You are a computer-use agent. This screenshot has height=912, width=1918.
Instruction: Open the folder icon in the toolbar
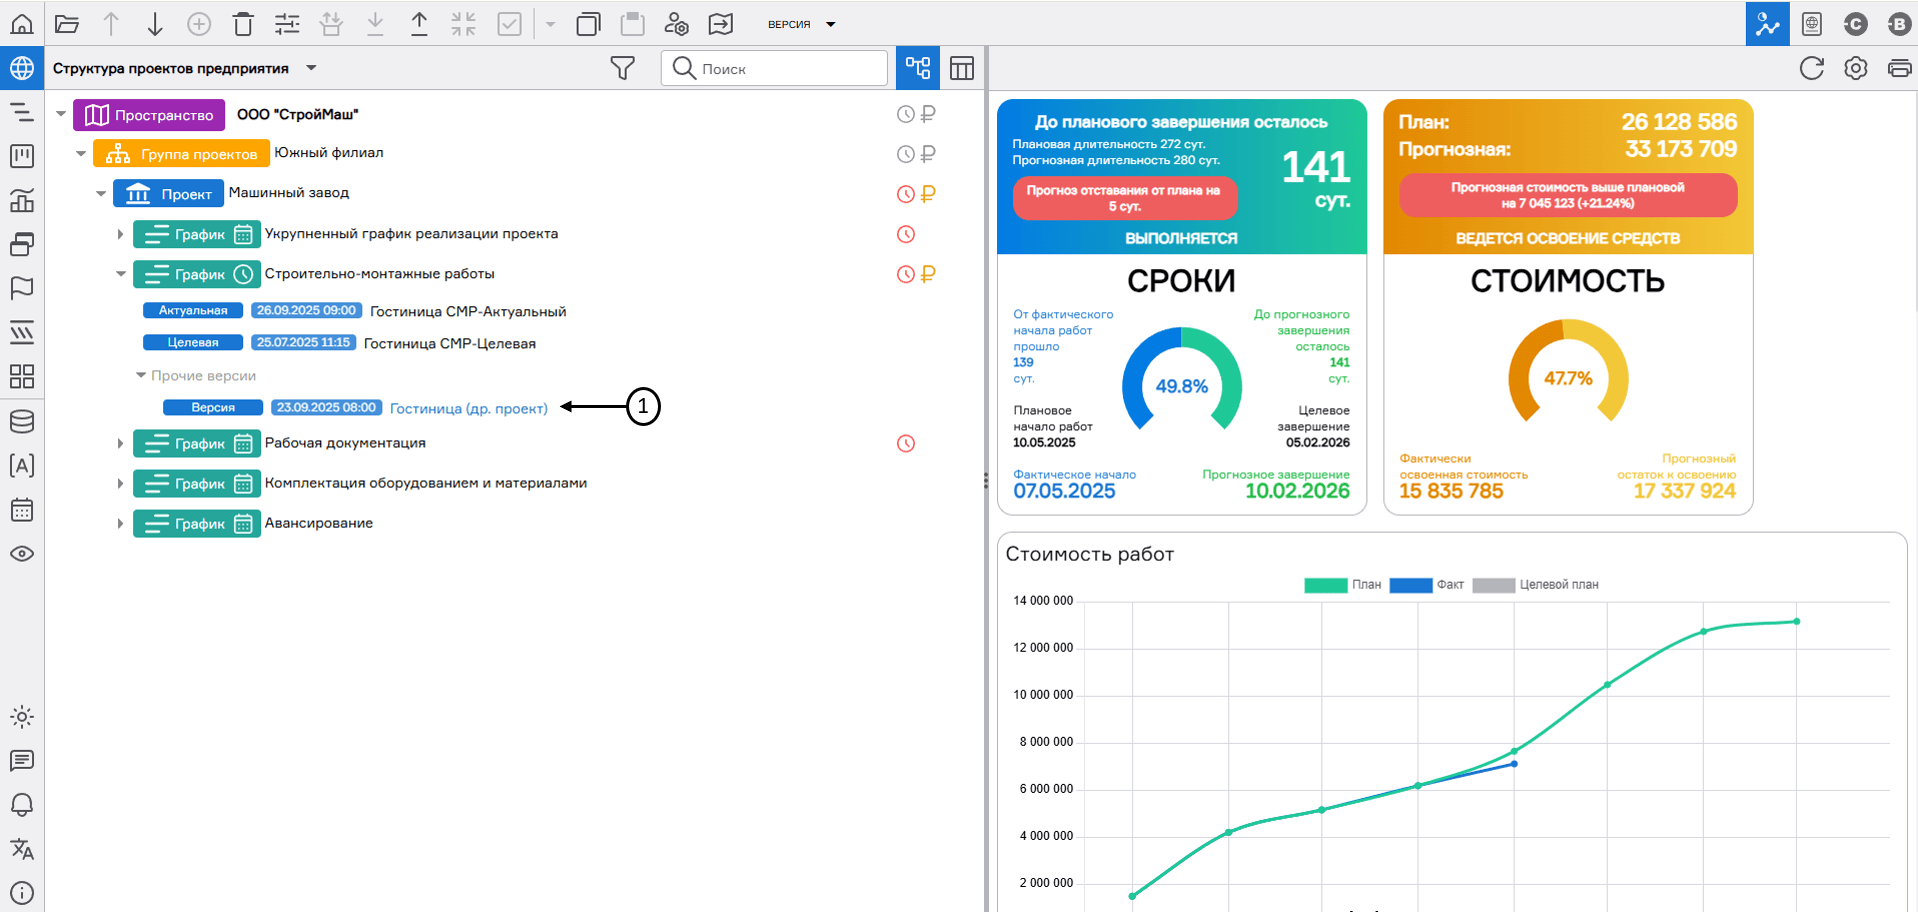(x=67, y=24)
